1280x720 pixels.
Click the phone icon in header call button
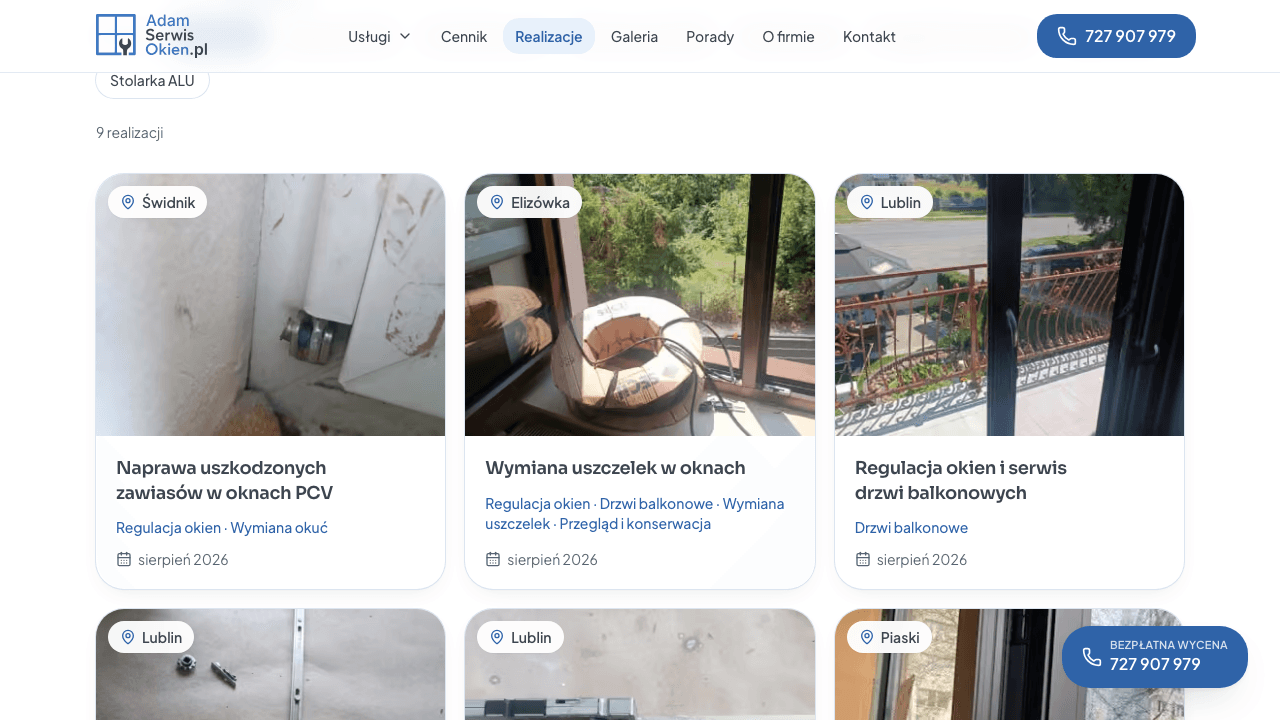click(1067, 36)
